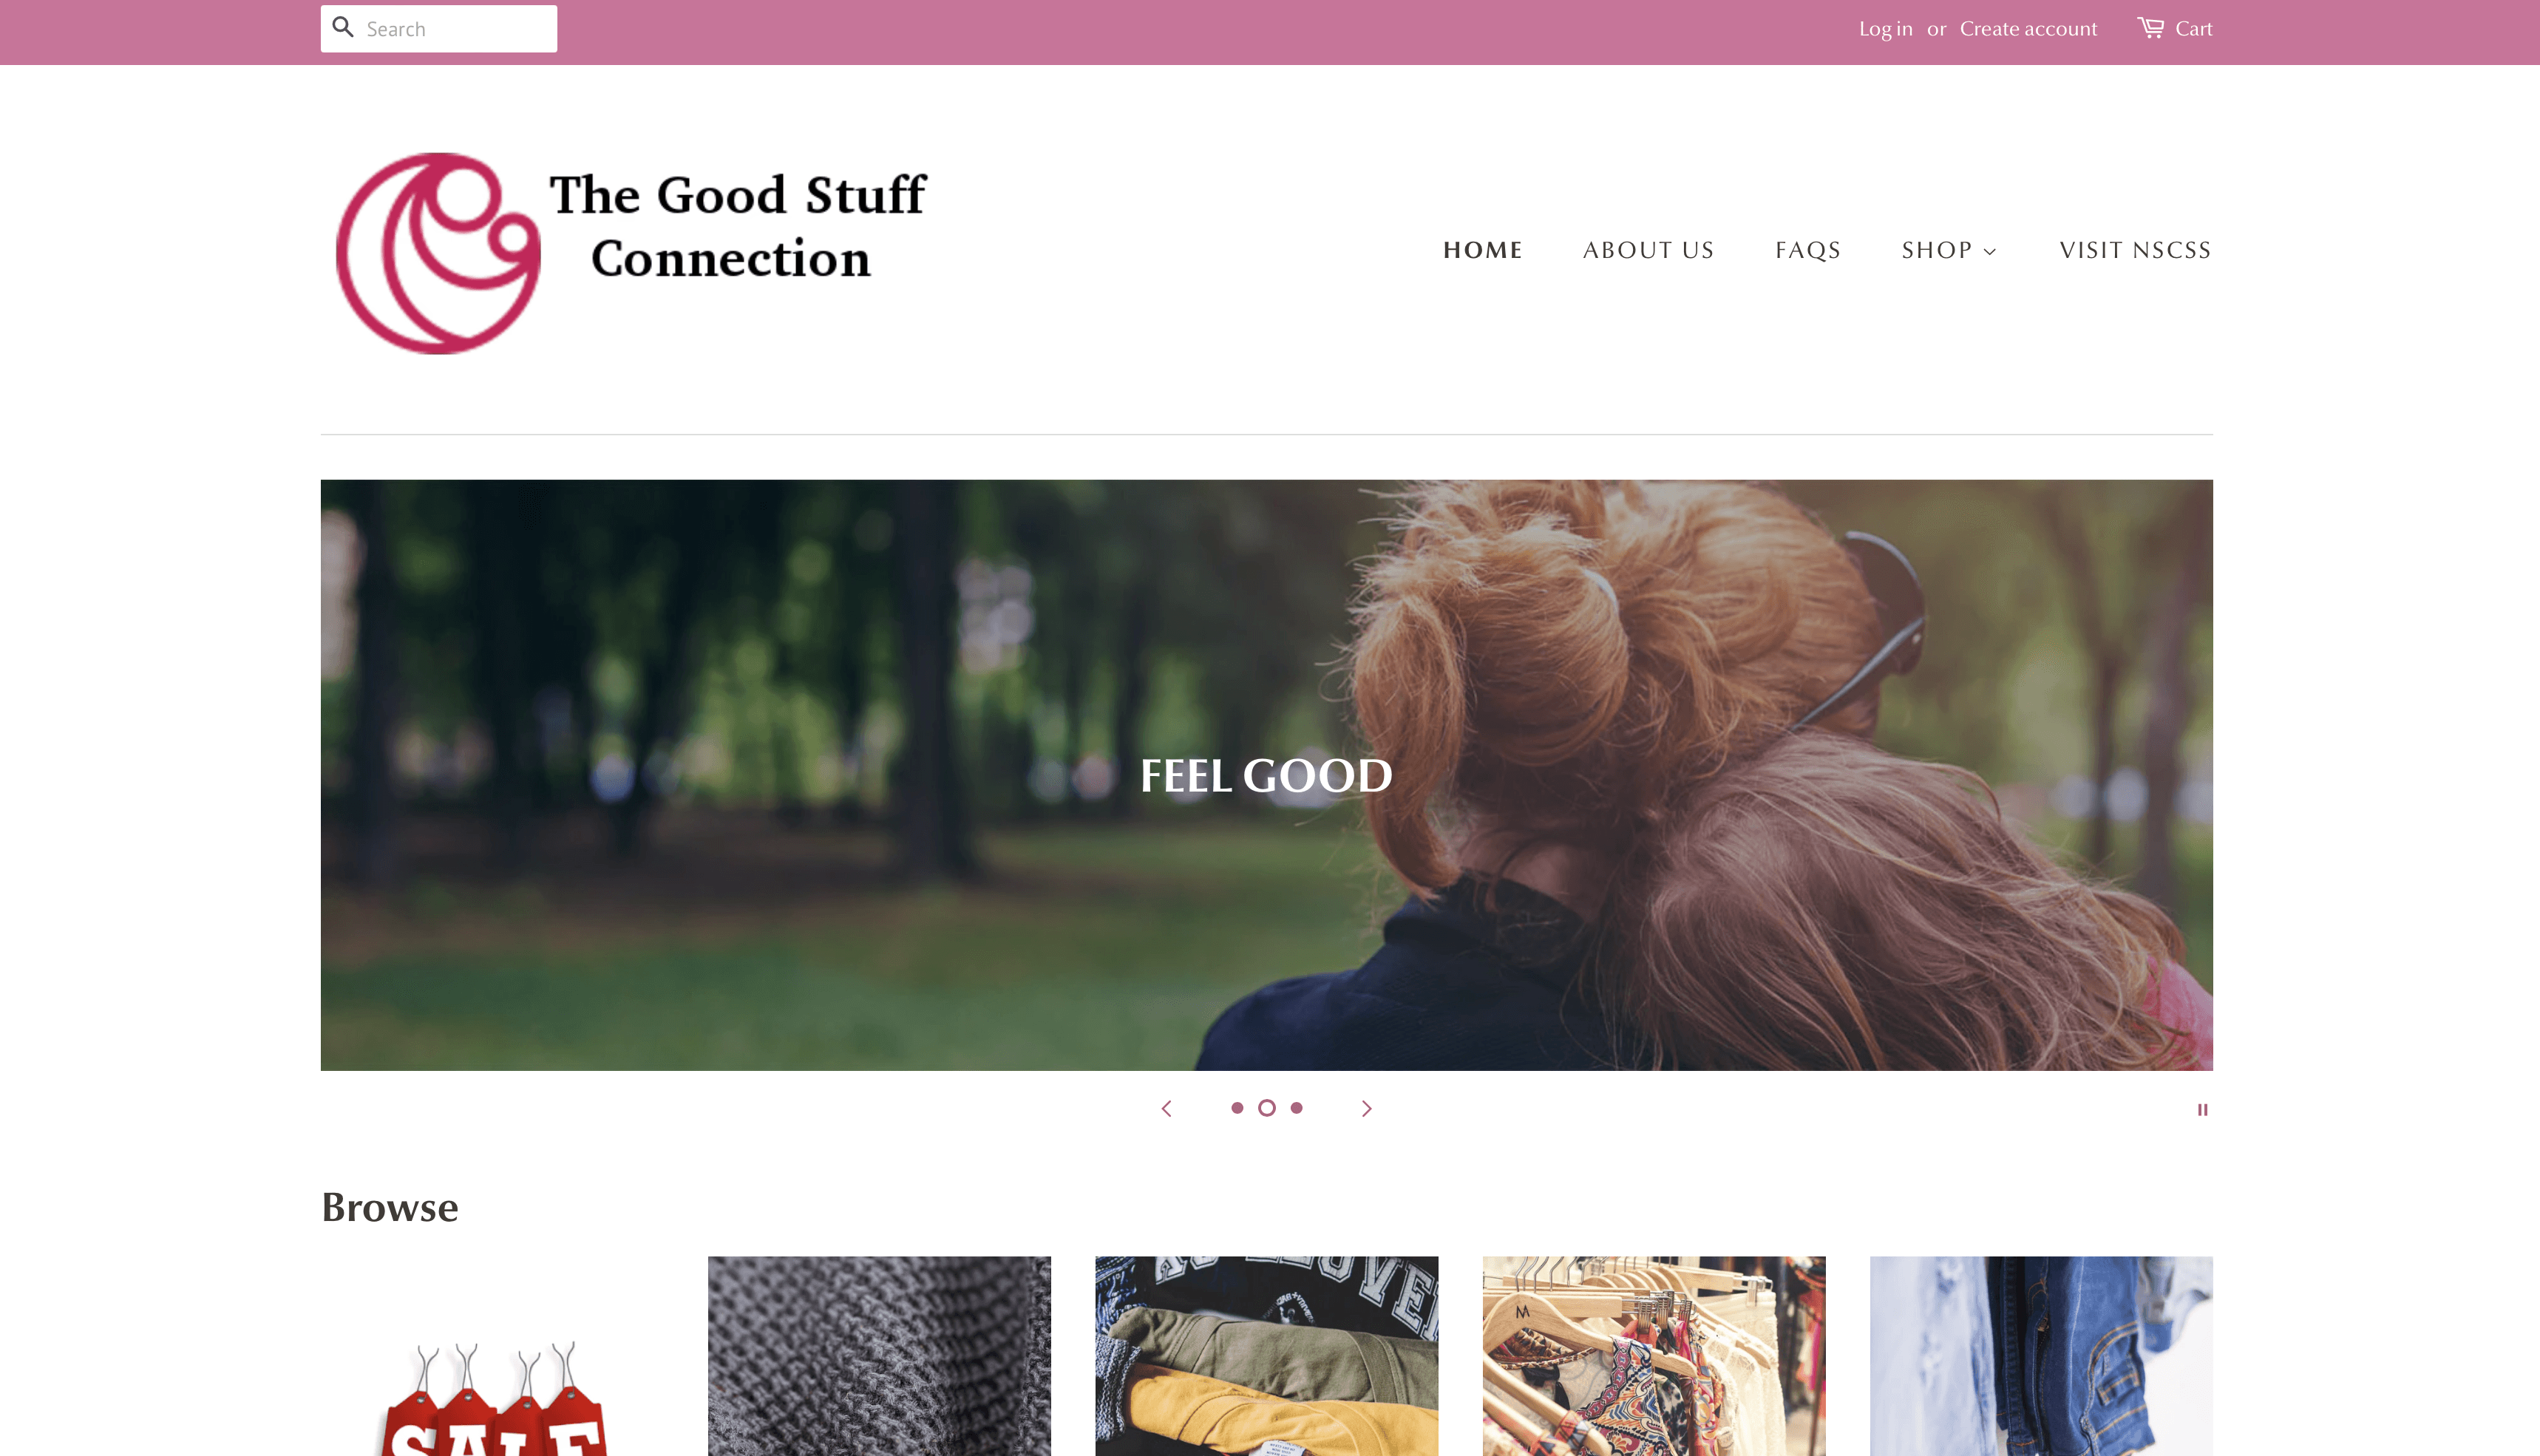Open the About Us page
This screenshot has width=2540, height=1456.
[x=1648, y=250]
